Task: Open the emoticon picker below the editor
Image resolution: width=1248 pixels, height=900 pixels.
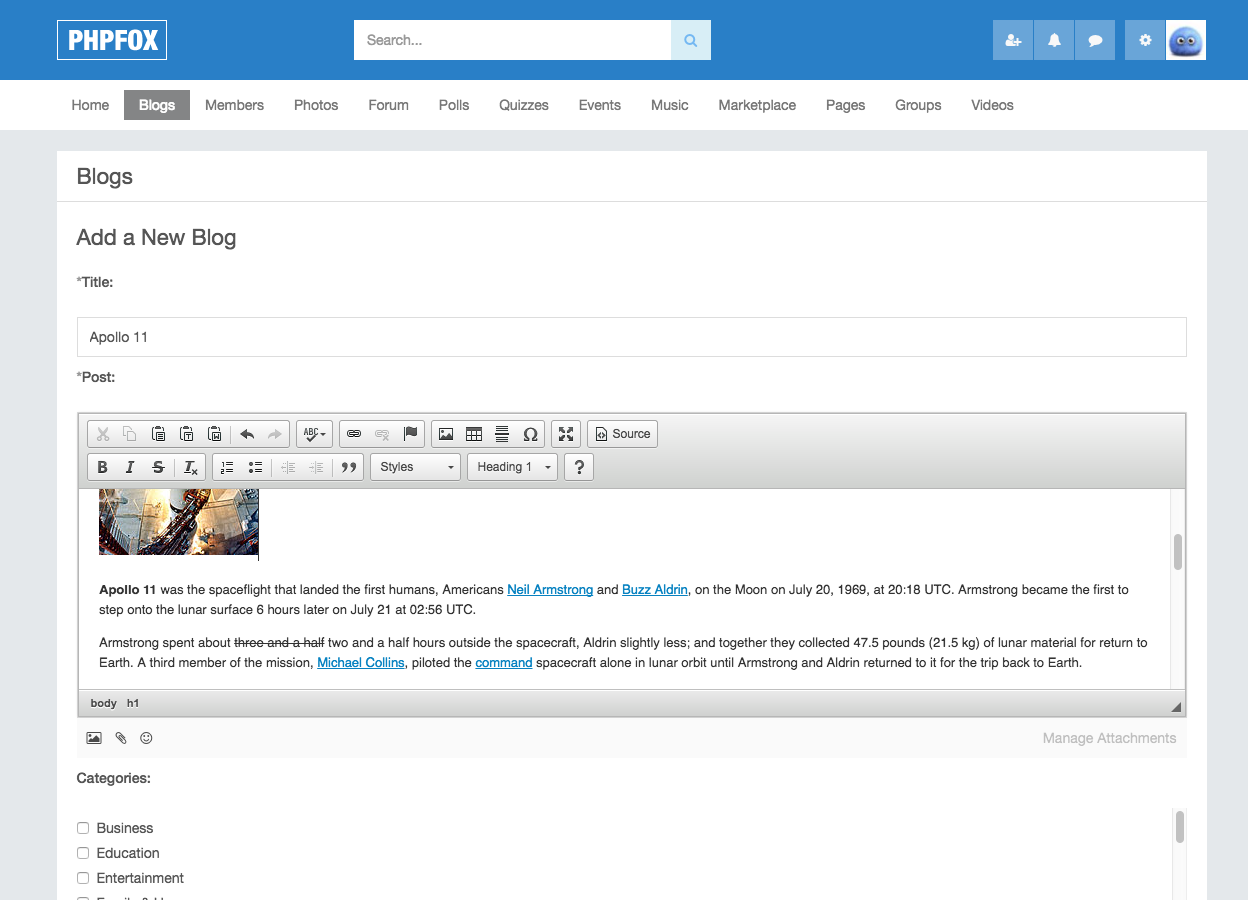Action: (146, 738)
